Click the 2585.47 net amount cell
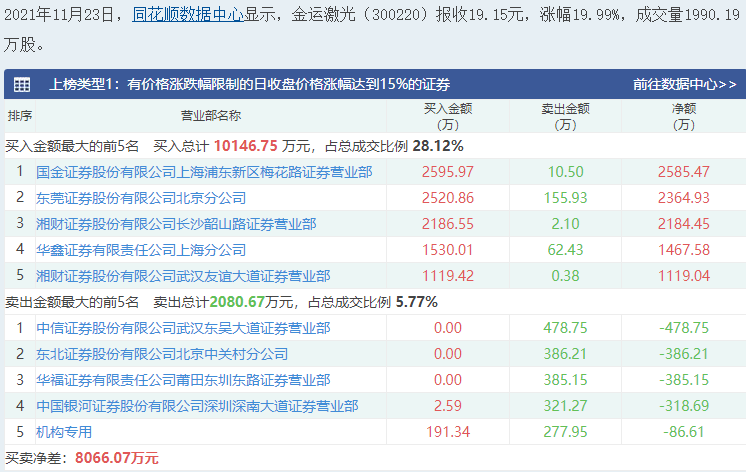Screen dimensions: 746x472 pyautogui.click(x=684, y=172)
